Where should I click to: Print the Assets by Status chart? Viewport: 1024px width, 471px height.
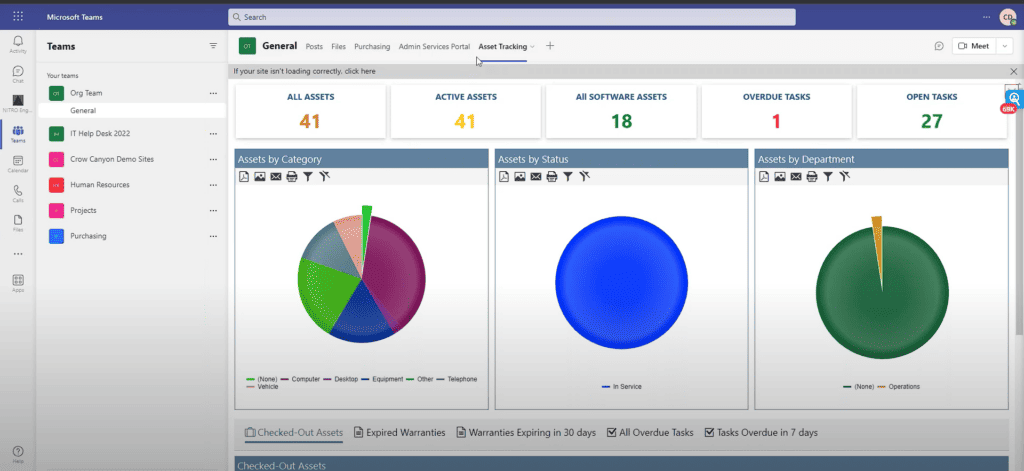(551, 177)
